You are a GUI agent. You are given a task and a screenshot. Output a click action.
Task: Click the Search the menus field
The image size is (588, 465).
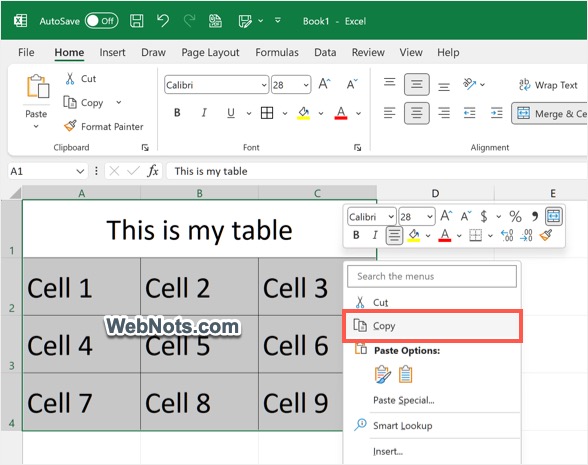(432, 276)
